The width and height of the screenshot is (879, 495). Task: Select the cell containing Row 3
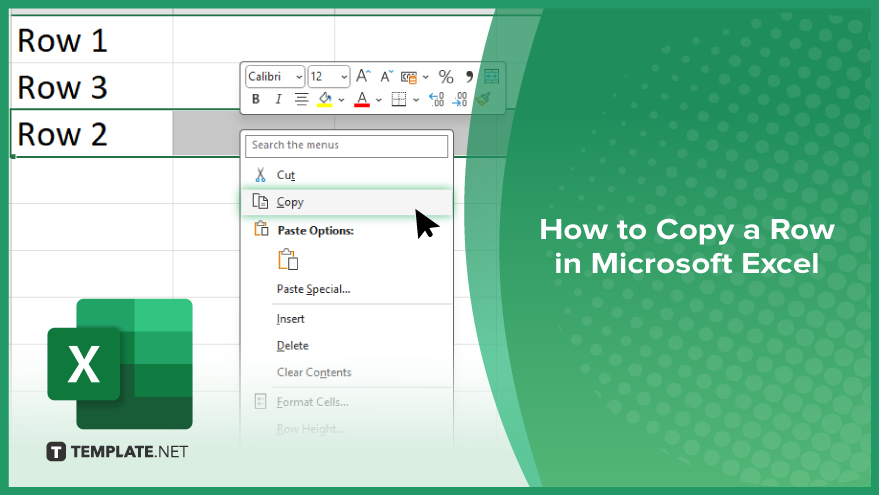pyautogui.click(x=91, y=87)
